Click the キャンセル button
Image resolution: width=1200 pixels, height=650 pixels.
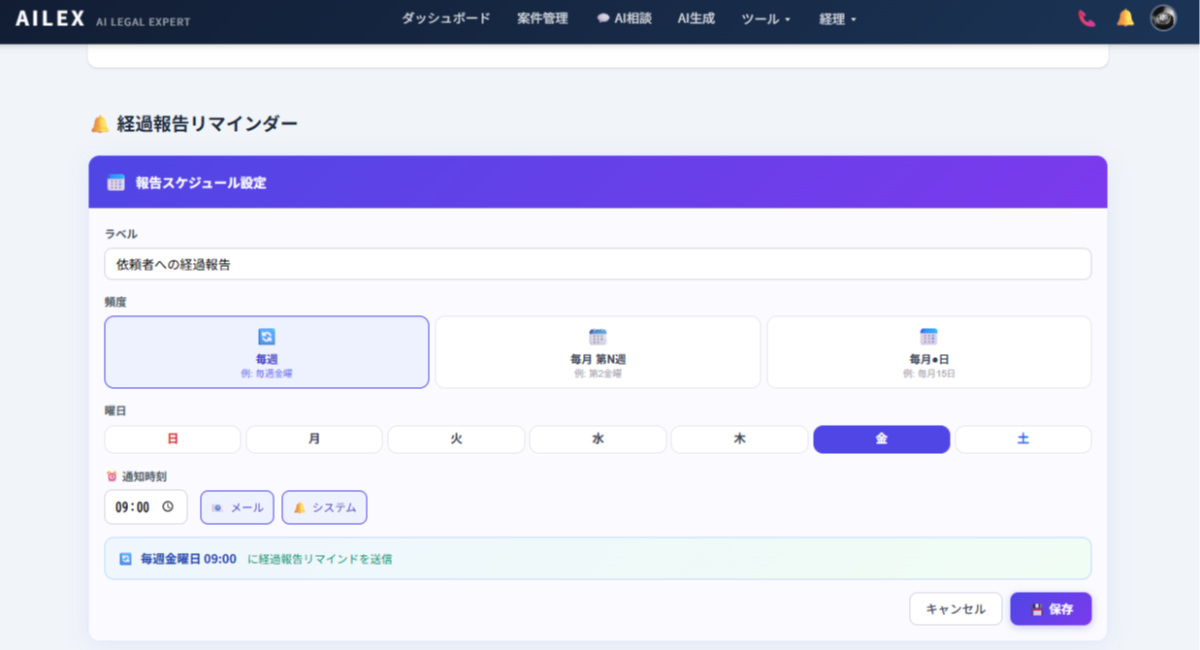click(x=955, y=609)
